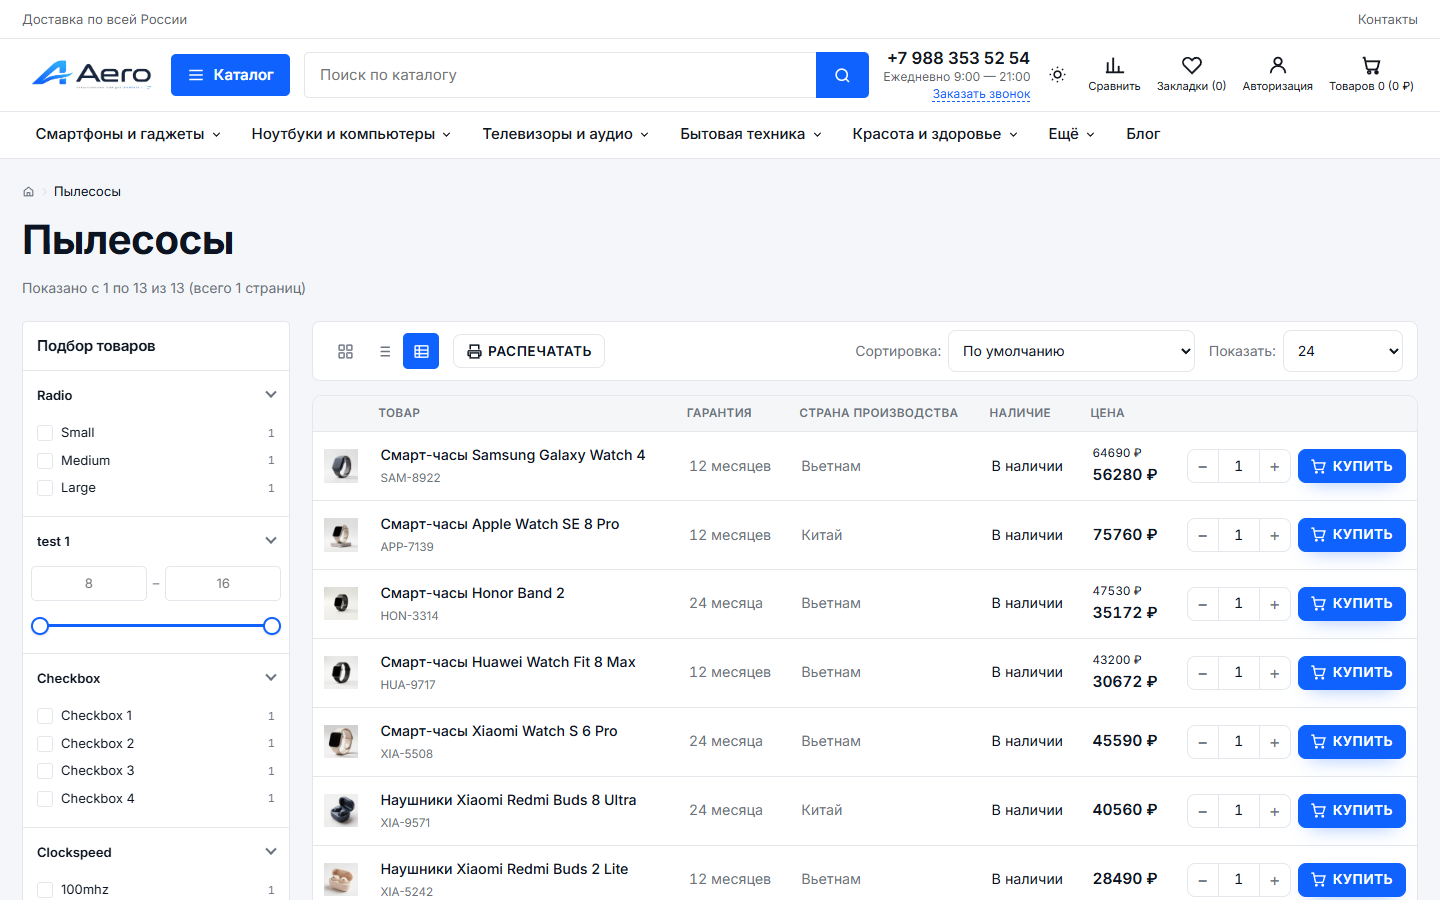Decrease quantity for Honor Band 2

[x=1203, y=604]
